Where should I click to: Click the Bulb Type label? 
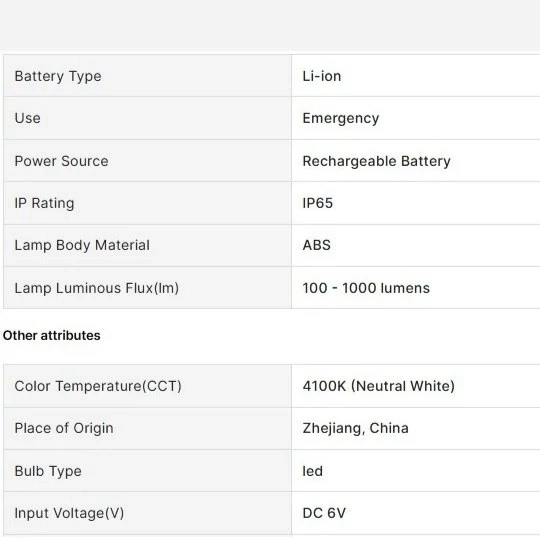pyautogui.click(x=48, y=471)
